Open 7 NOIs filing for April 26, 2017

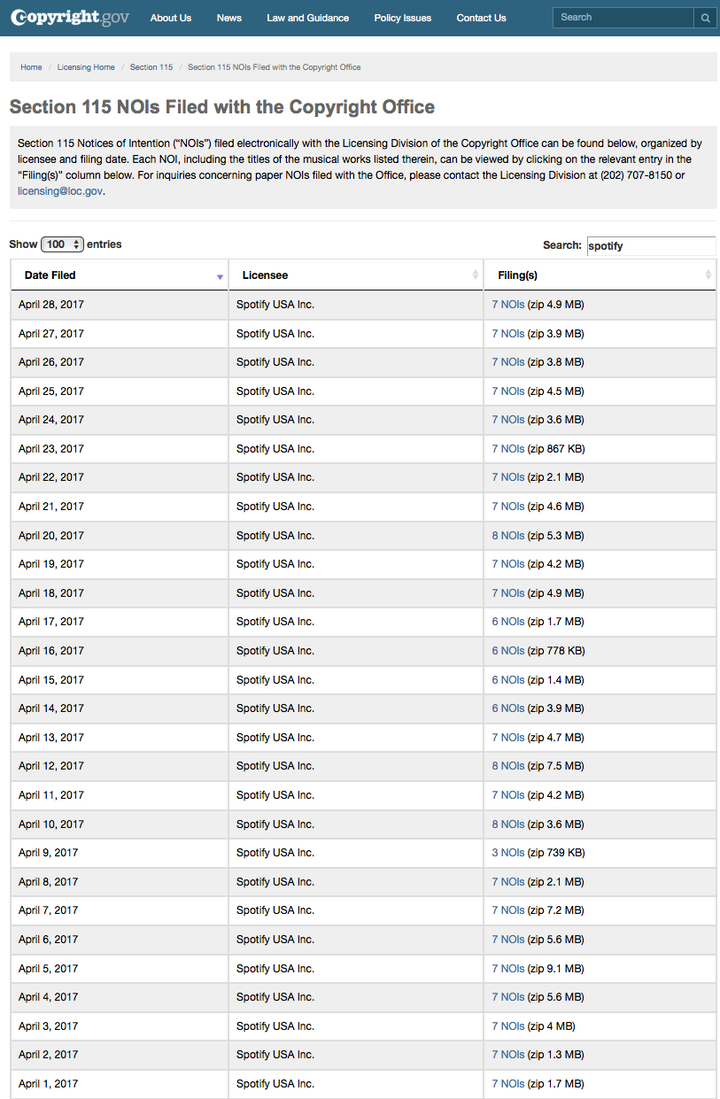(508, 362)
